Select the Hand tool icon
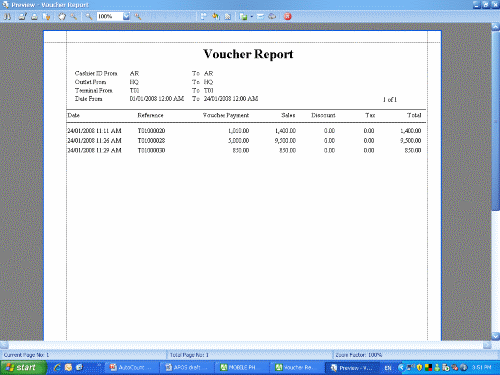This screenshot has width=500, height=375. point(62,16)
